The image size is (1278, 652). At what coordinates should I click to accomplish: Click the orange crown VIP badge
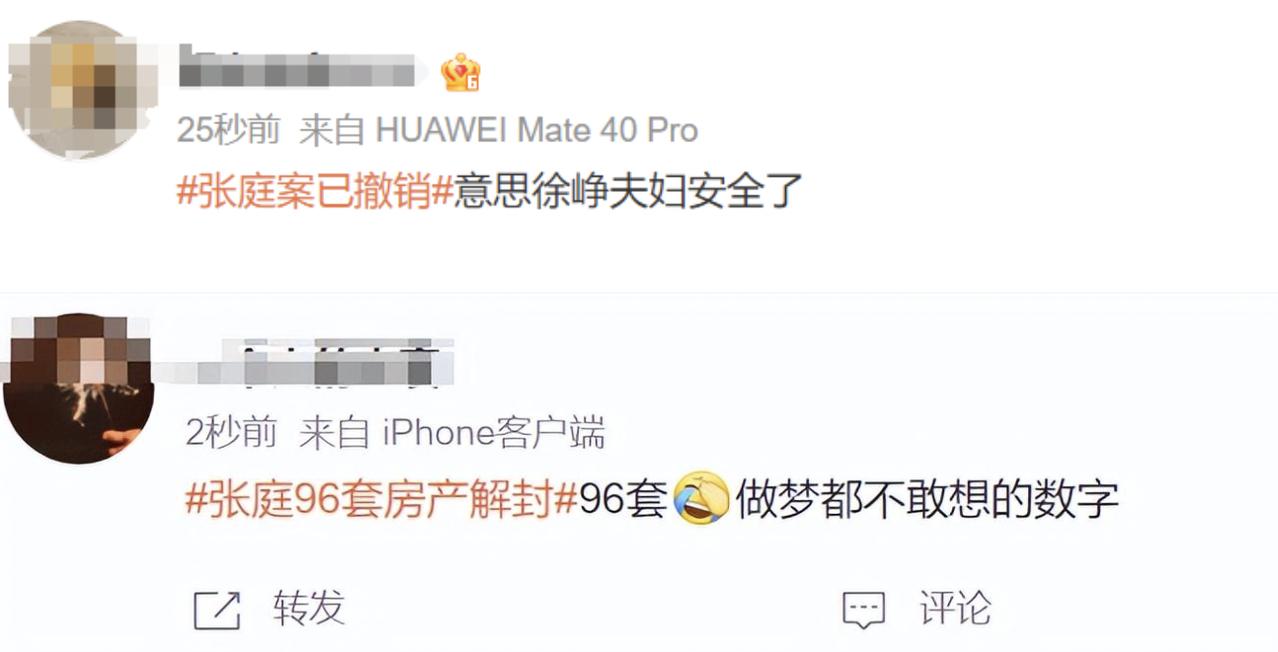coord(461,72)
